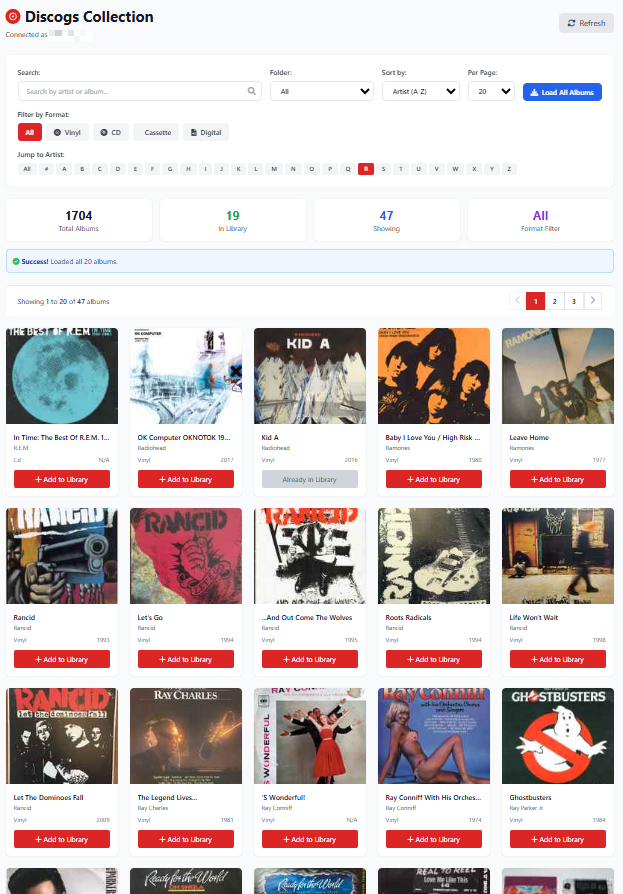This screenshot has height=894, width=623.
Task: Jump to artists starting with Q
Action: [x=348, y=169]
